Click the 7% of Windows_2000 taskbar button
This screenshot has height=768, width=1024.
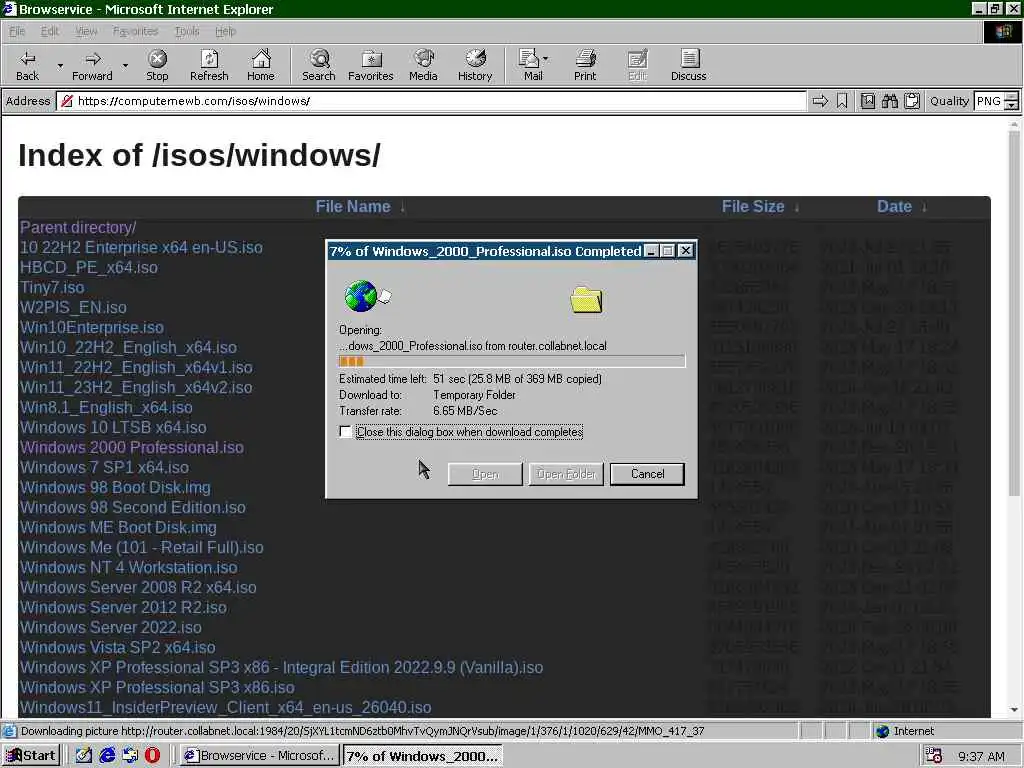click(x=423, y=756)
